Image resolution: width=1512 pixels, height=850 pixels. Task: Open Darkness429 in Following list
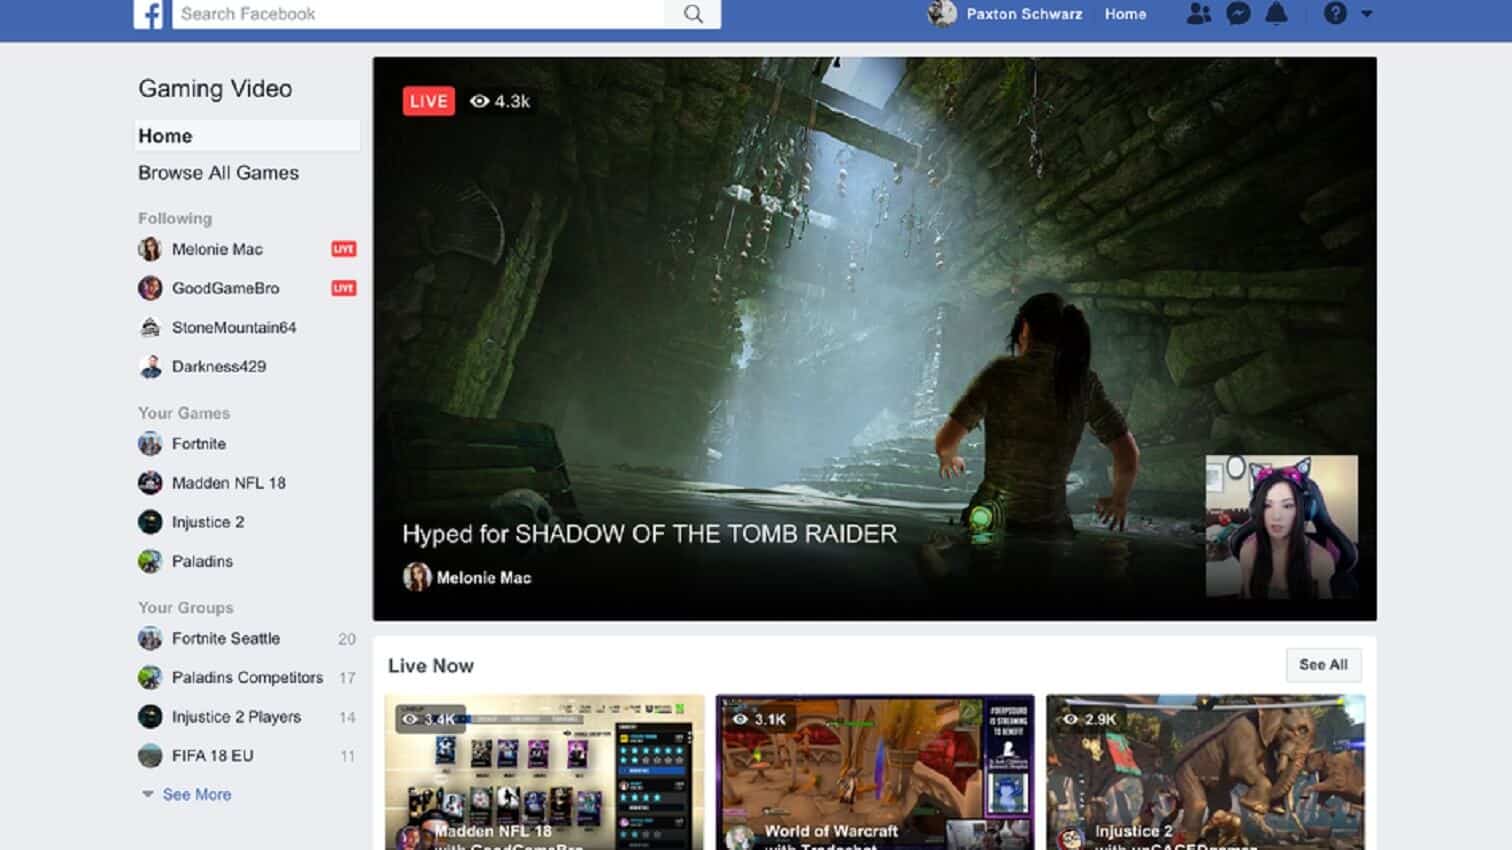tap(219, 366)
